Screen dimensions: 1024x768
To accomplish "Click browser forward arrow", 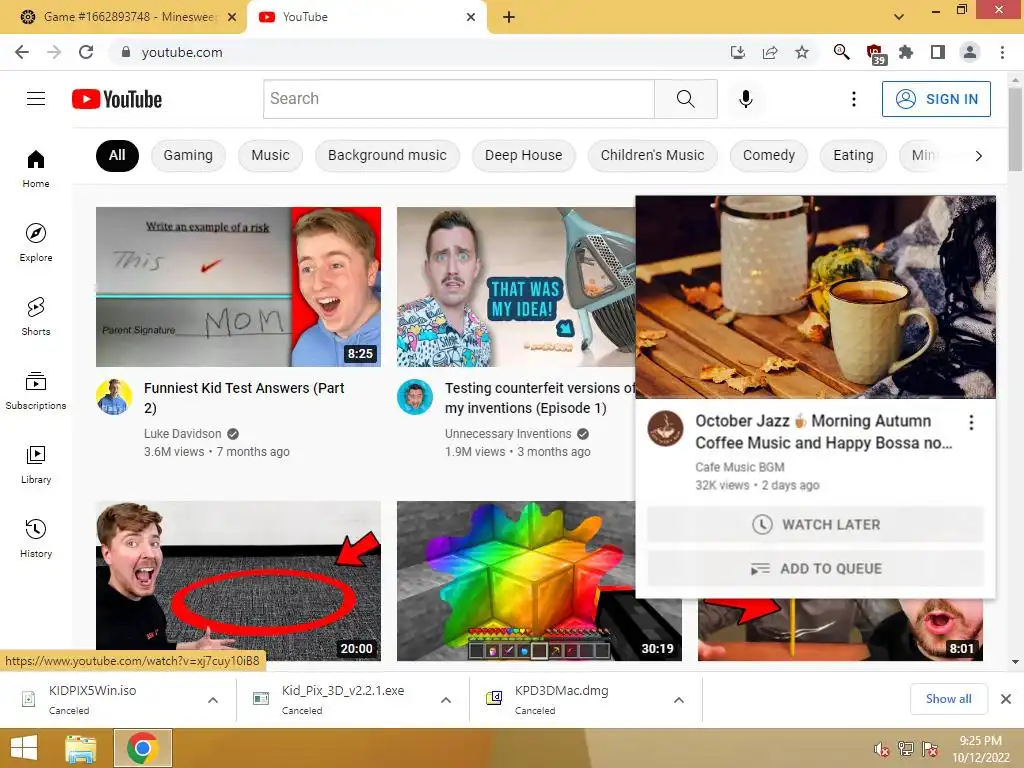I will coord(54,52).
